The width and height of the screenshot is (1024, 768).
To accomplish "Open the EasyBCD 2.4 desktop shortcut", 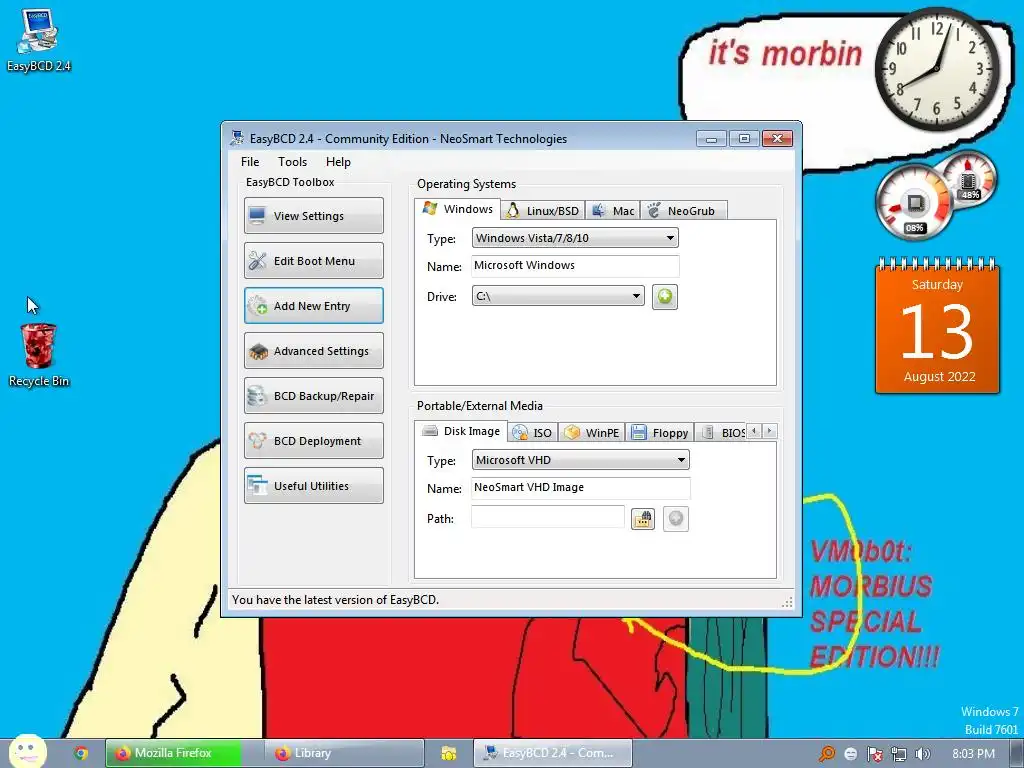I will coord(38,40).
